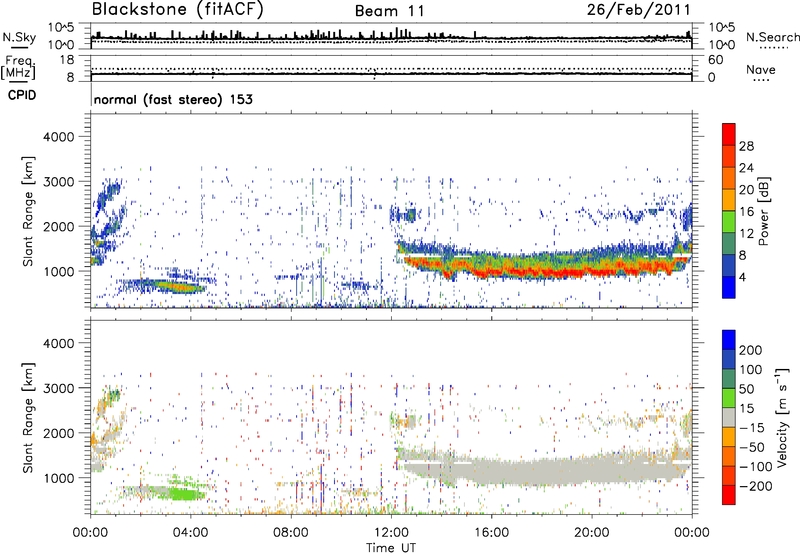The width and height of the screenshot is (800, 554).
Task: Click the red high-power backscatter band near 18:00
Action: click(543, 272)
